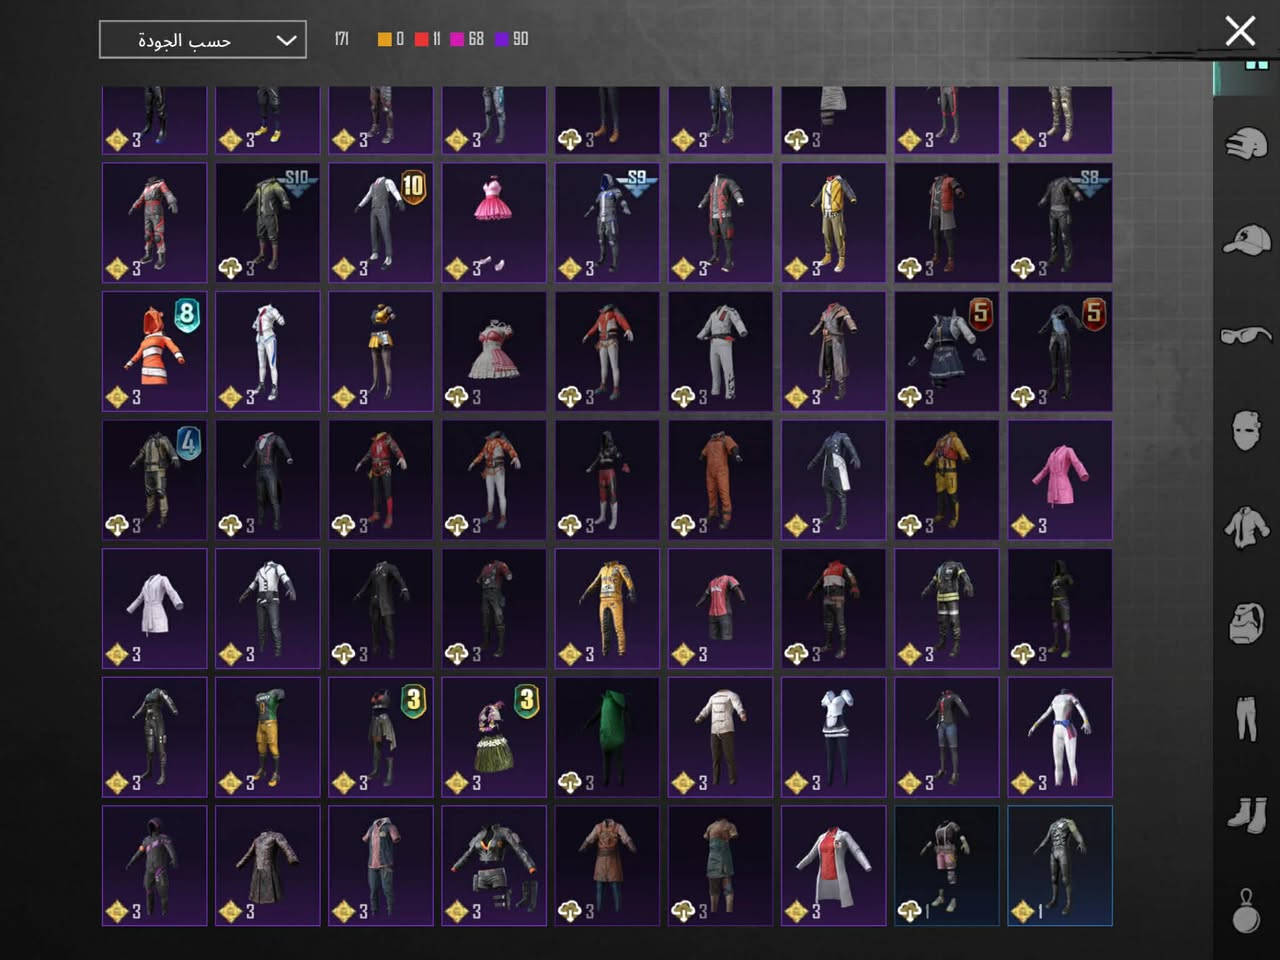This screenshot has width=1280, height=960.
Task: Show the sunglasses category
Action: [x=1246, y=336]
